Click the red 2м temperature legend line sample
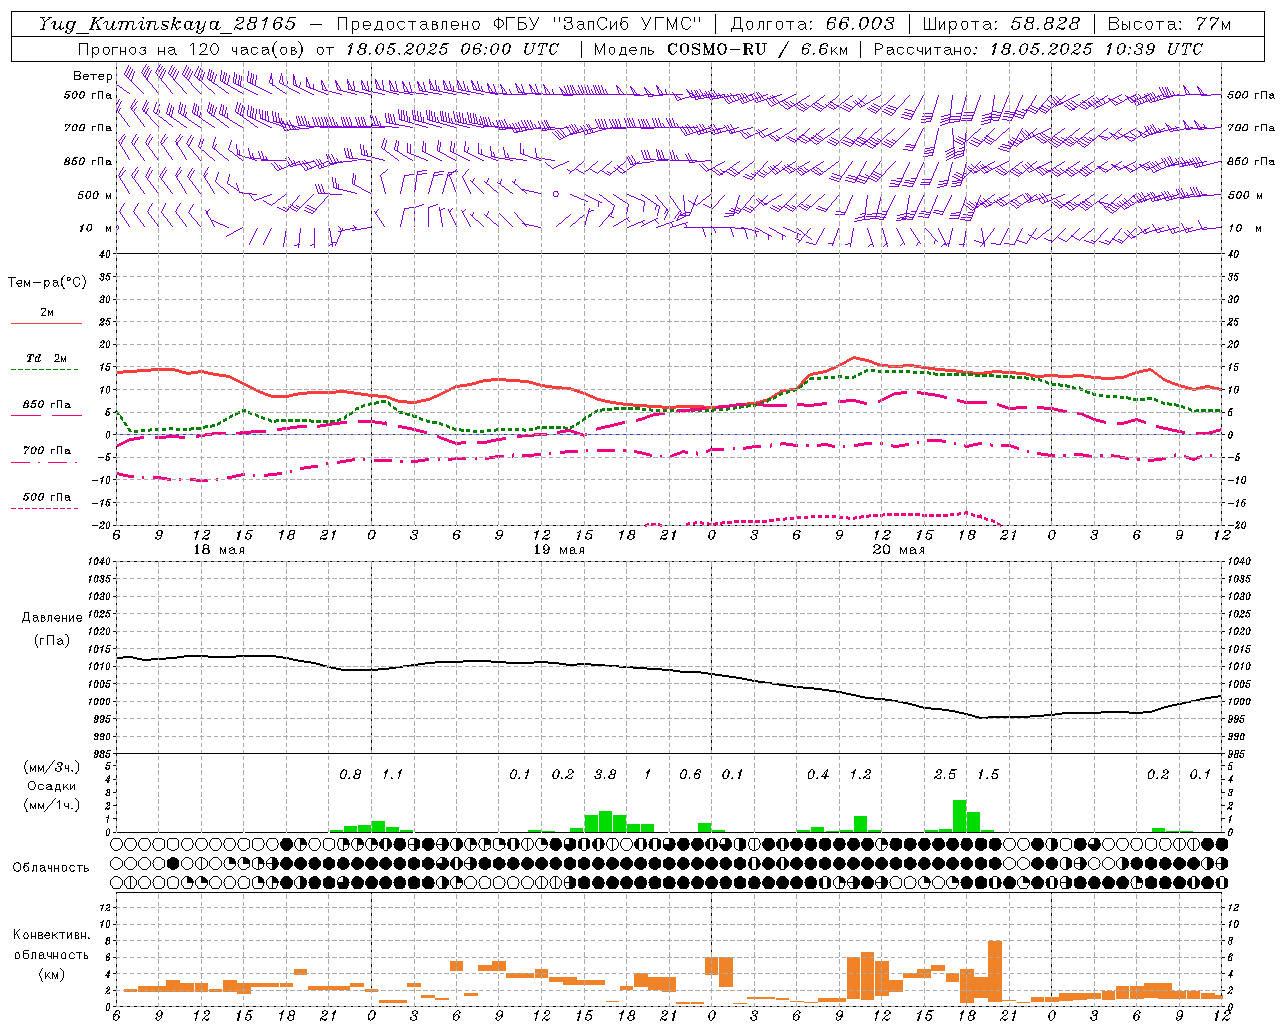This screenshot has width=1280, height=1024. (x=46, y=324)
